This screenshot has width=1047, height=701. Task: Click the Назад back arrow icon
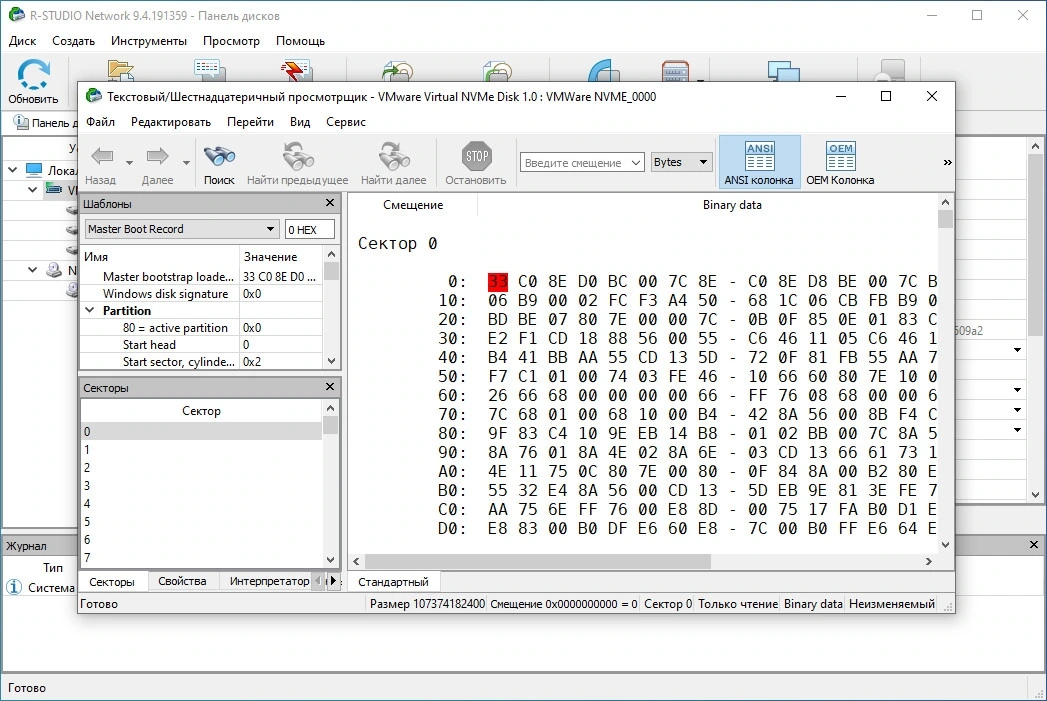pyautogui.click(x=102, y=156)
